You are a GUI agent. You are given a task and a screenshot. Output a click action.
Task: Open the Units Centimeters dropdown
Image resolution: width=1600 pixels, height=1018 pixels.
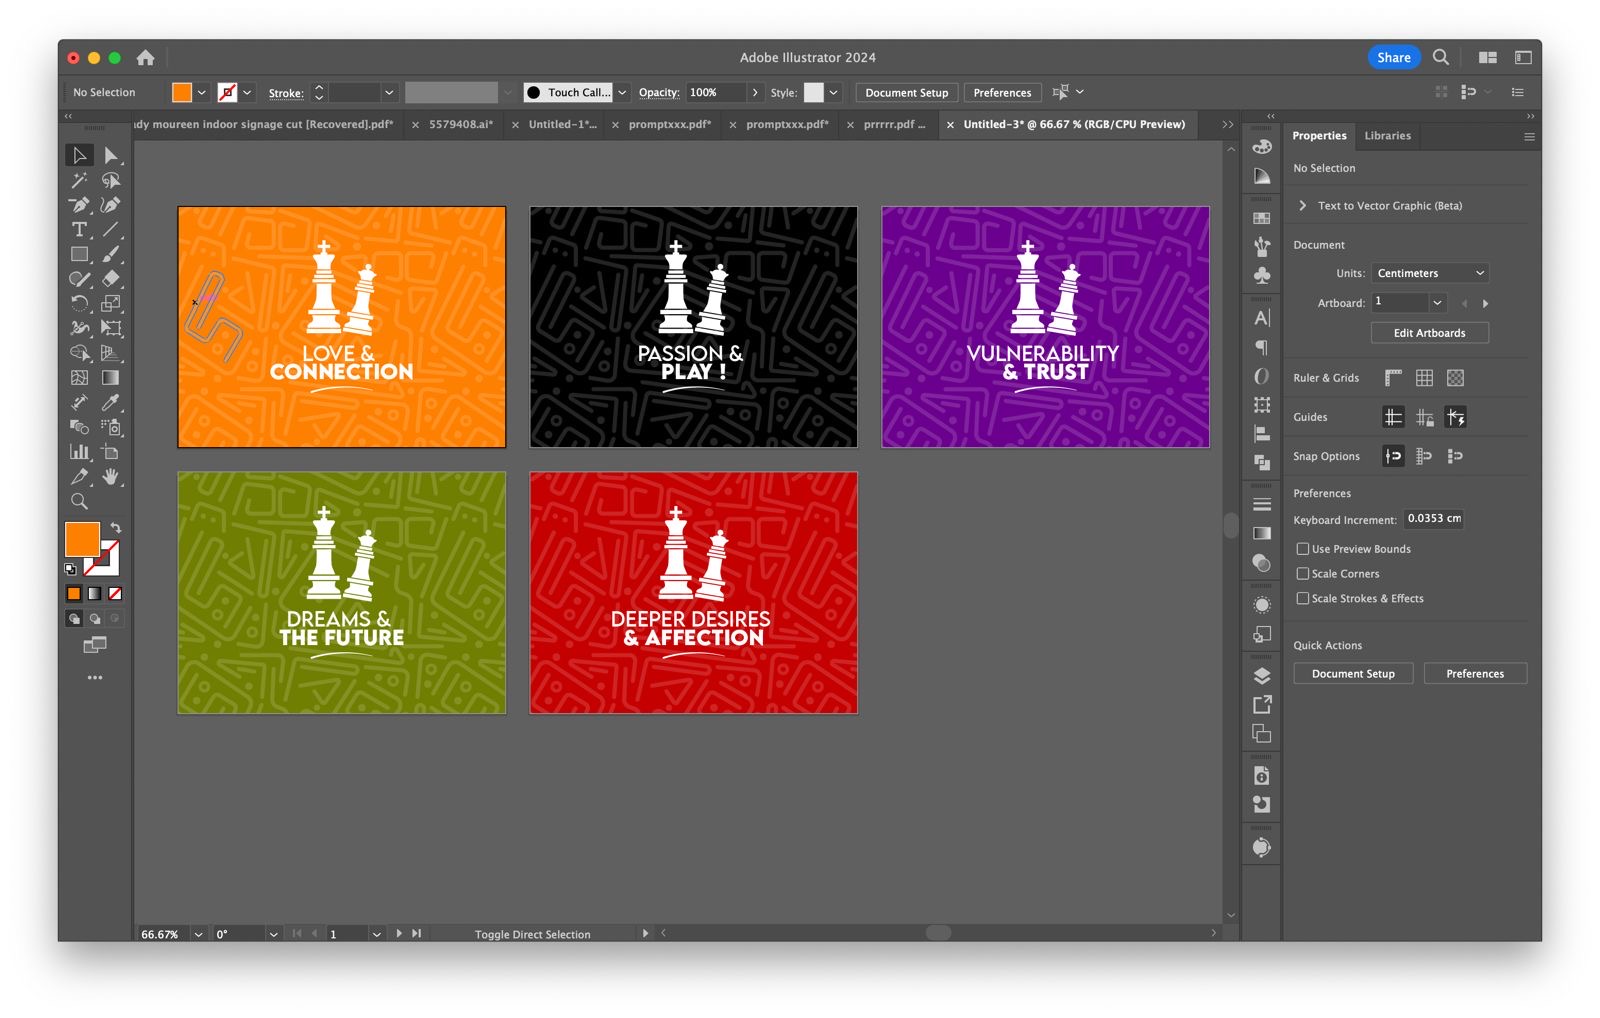[1429, 273]
